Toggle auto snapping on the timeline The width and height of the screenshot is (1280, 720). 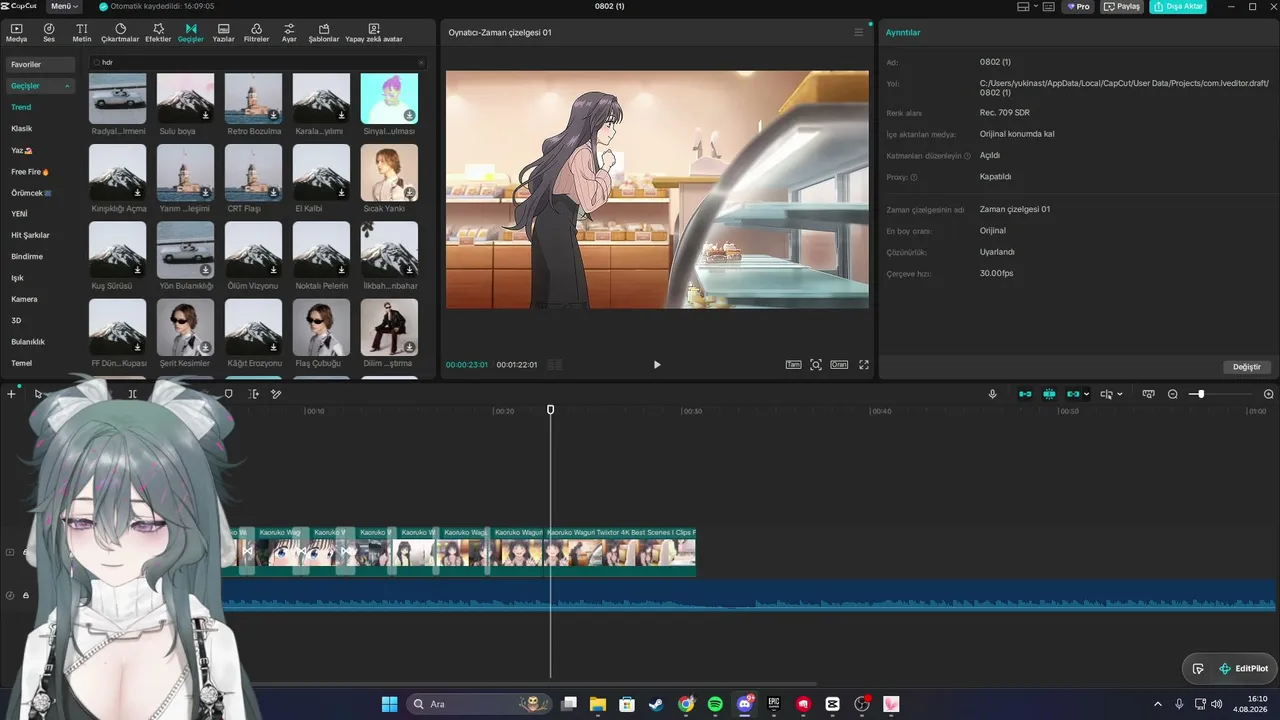coord(1049,394)
